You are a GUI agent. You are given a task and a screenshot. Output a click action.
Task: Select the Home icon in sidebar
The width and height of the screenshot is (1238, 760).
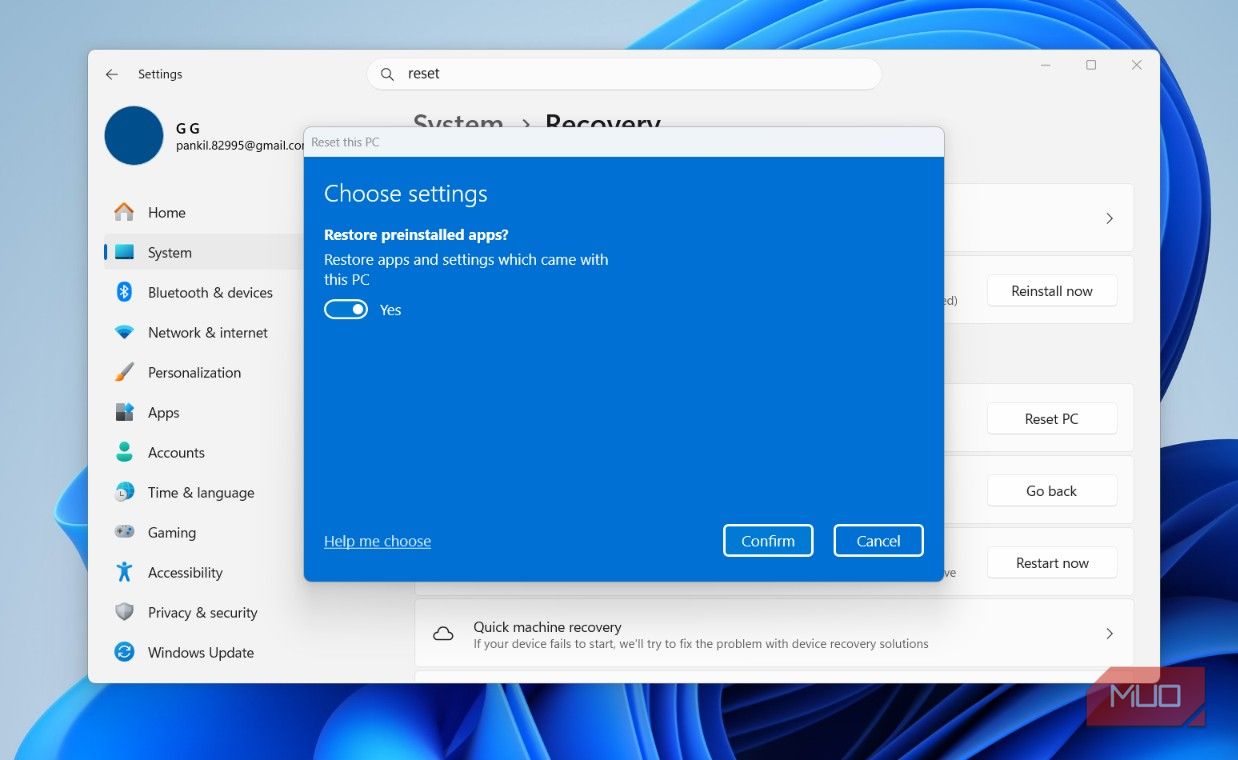[124, 212]
